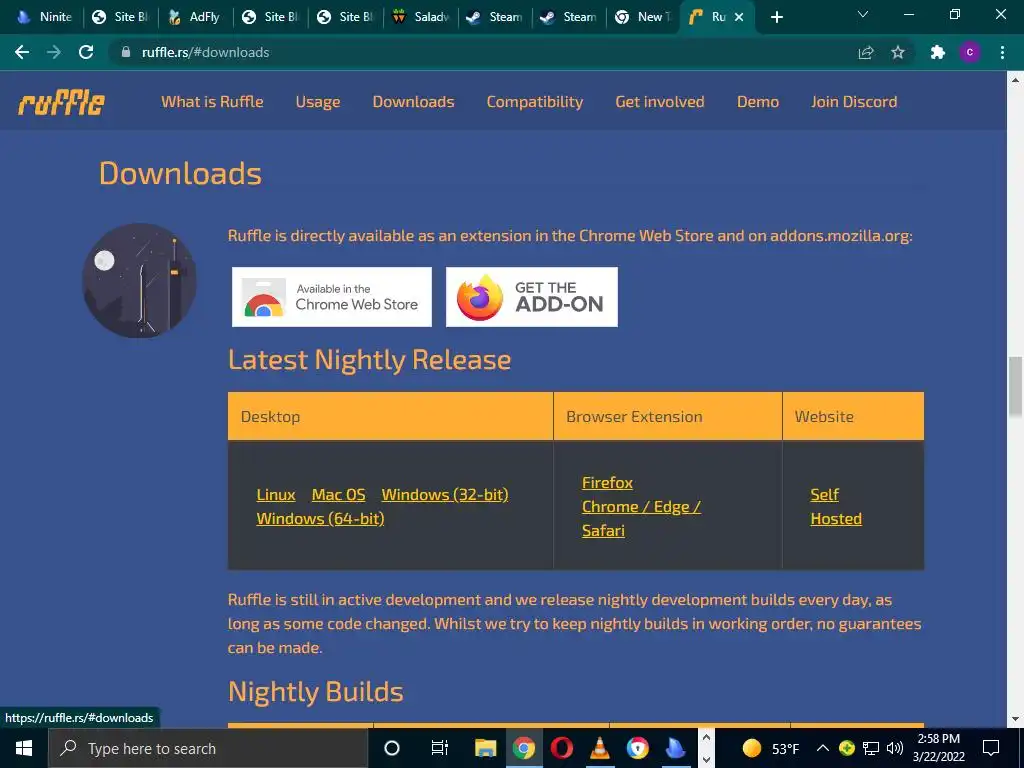This screenshot has width=1024, height=768.
Task: Open the Chrome three-dot menu
Action: (1002, 52)
